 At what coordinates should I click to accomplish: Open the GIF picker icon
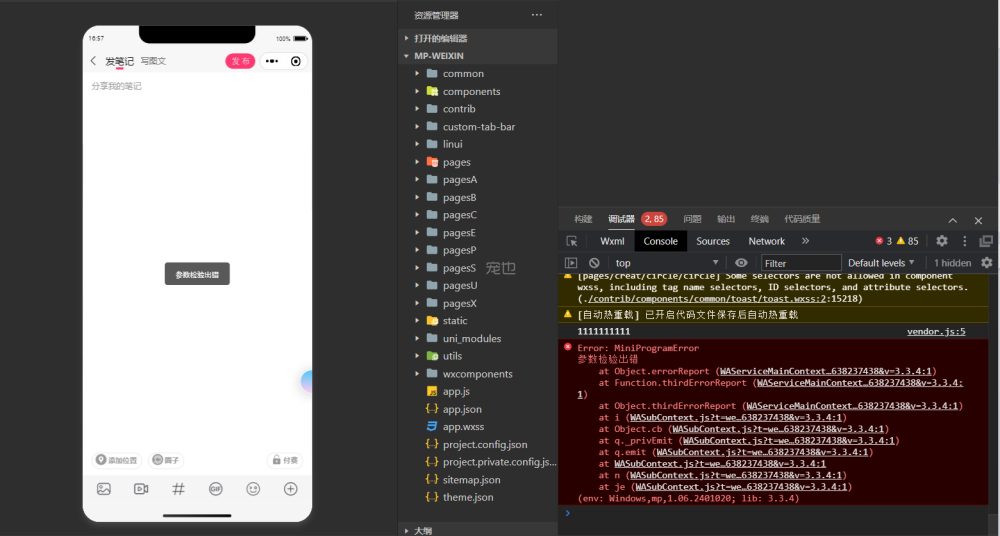tap(215, 489)
